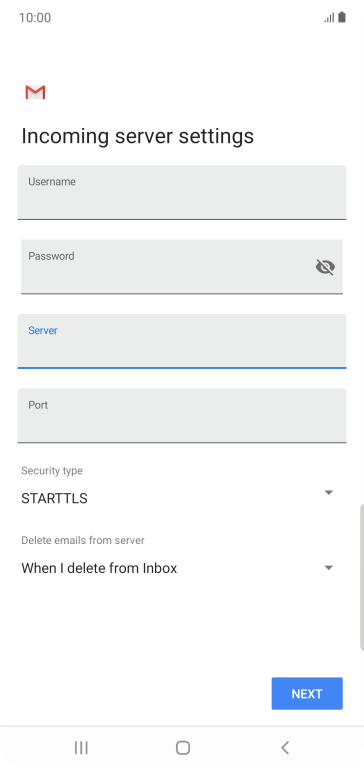The image size is (364, 768).
Task: Toggle password visibility eye icon
Action: 325,267
